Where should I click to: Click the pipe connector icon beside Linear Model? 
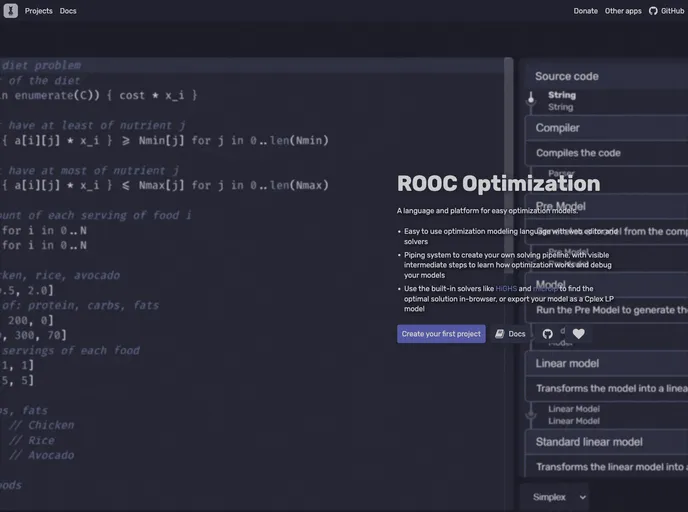531,415
